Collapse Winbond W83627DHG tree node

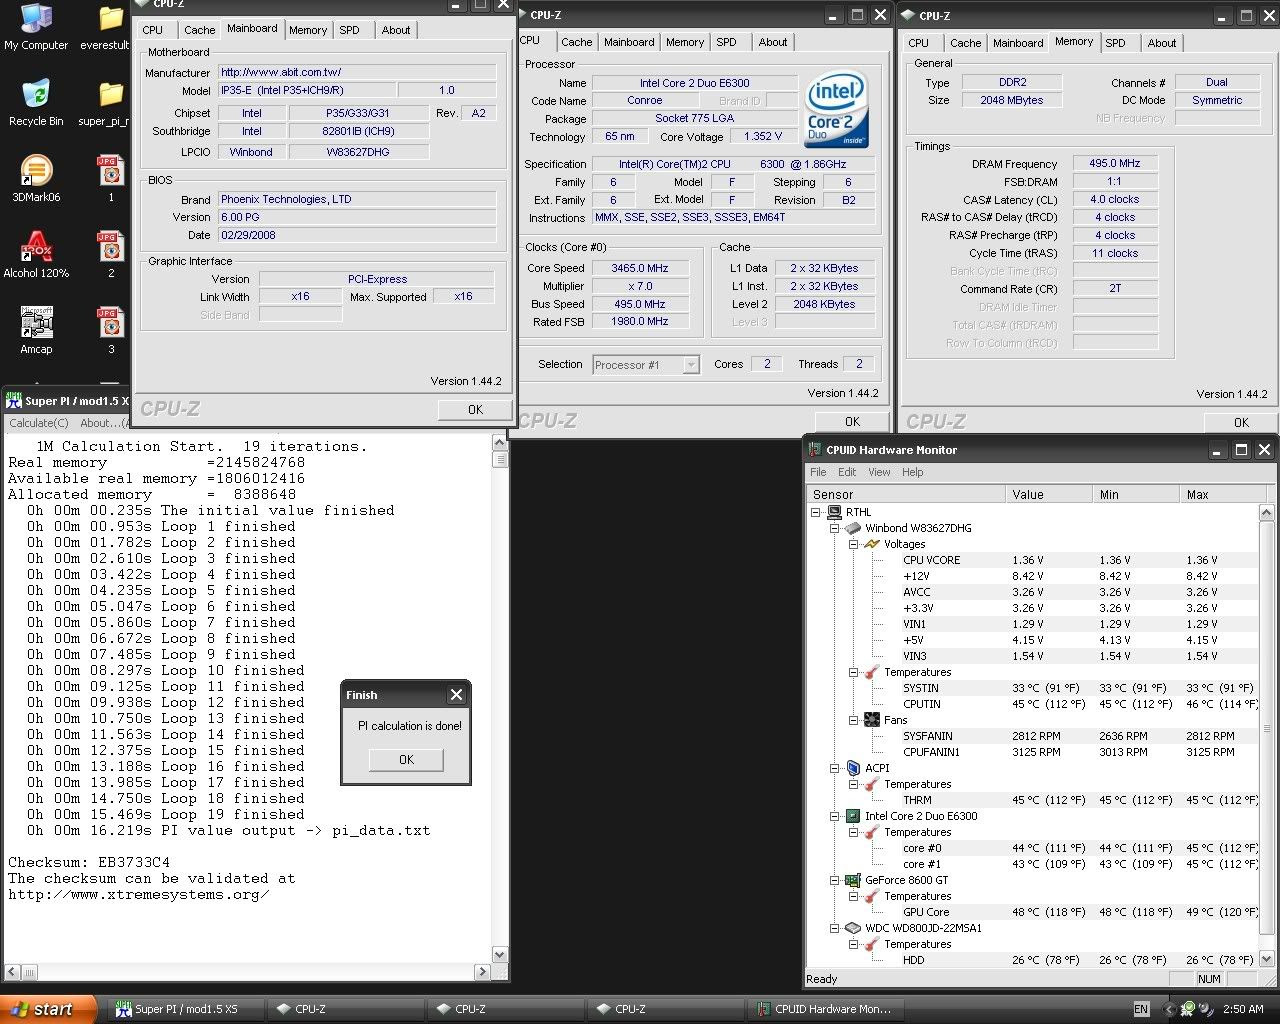(x=835, y=528)
